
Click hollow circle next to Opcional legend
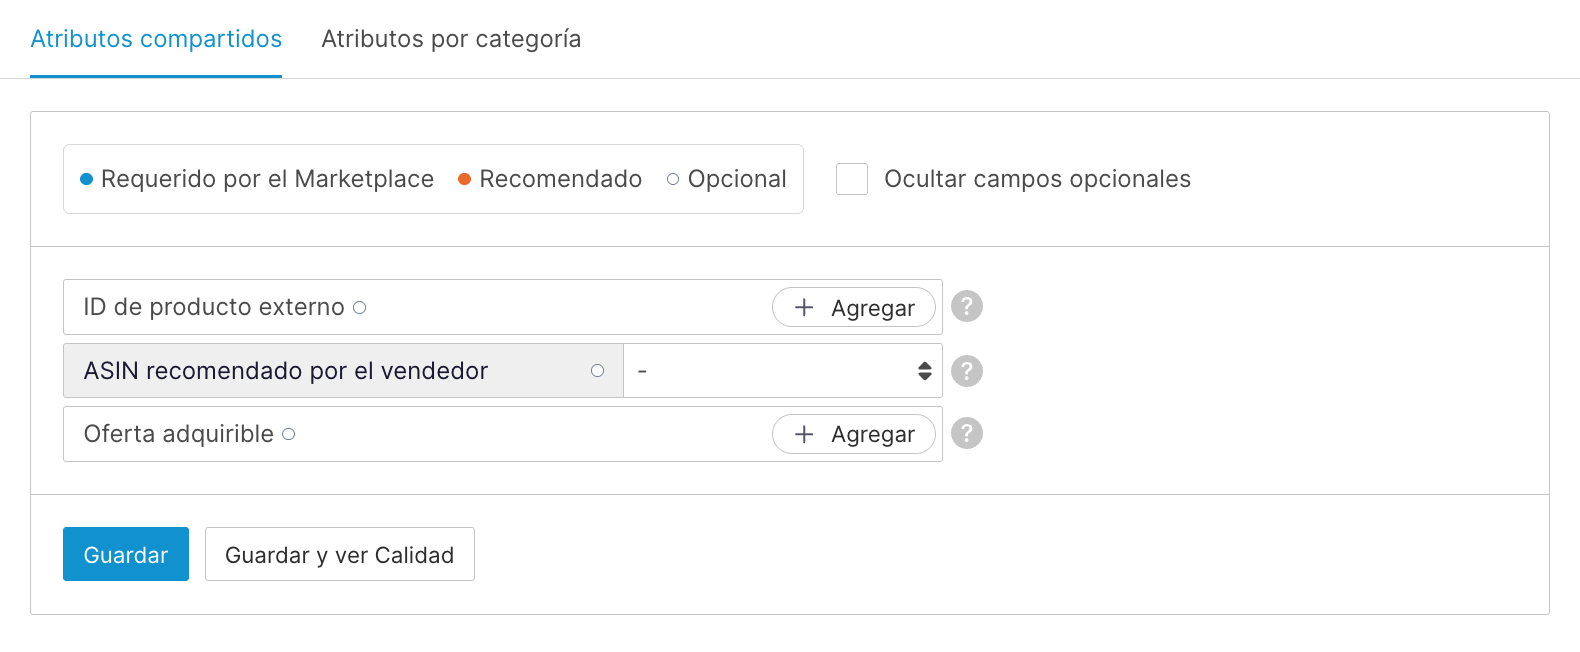(673, 179)
